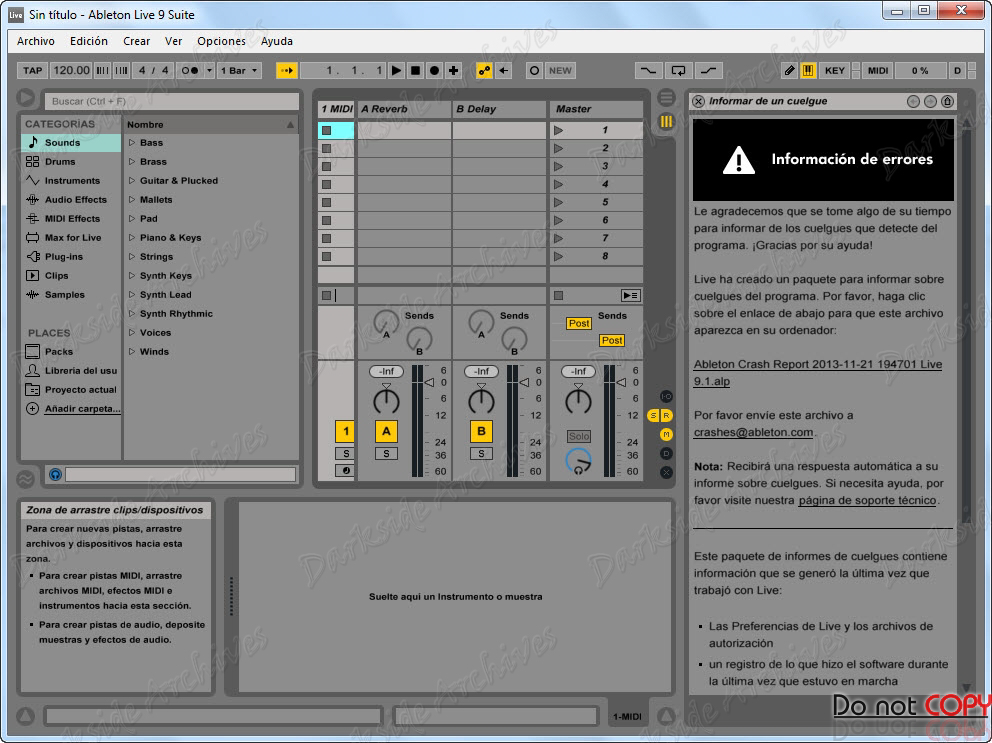Launch Master scene 1
This screenshot has height=743, width=992.
558,130
